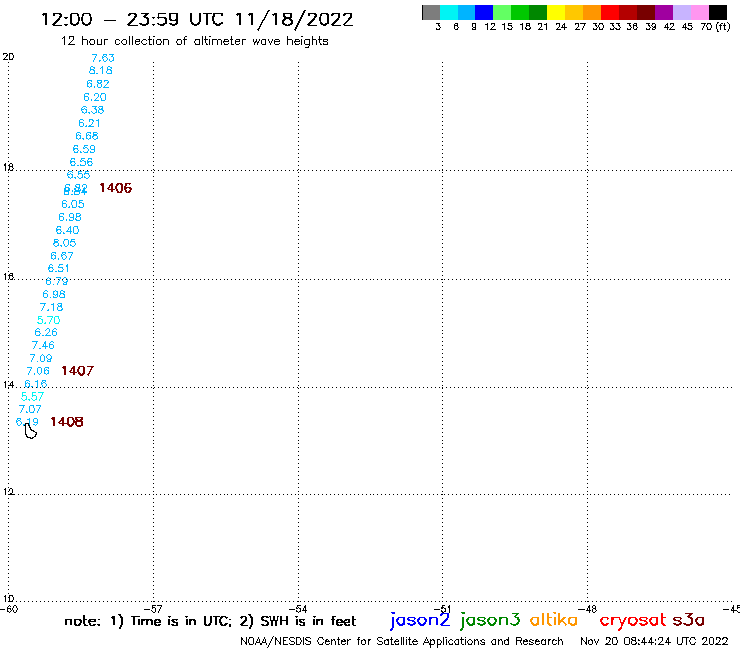Image resolution: width=740 pixels, height=650 pixels.
Task: Click the Barbados island outline on the map
Action: (31, 431)
